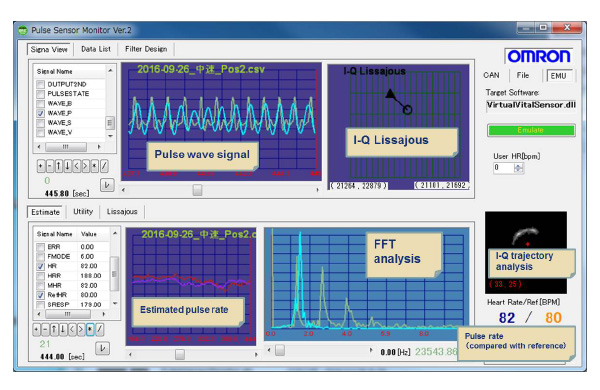Switch to the Data List tab
The image size is (600, 390).
click(96, 49)
